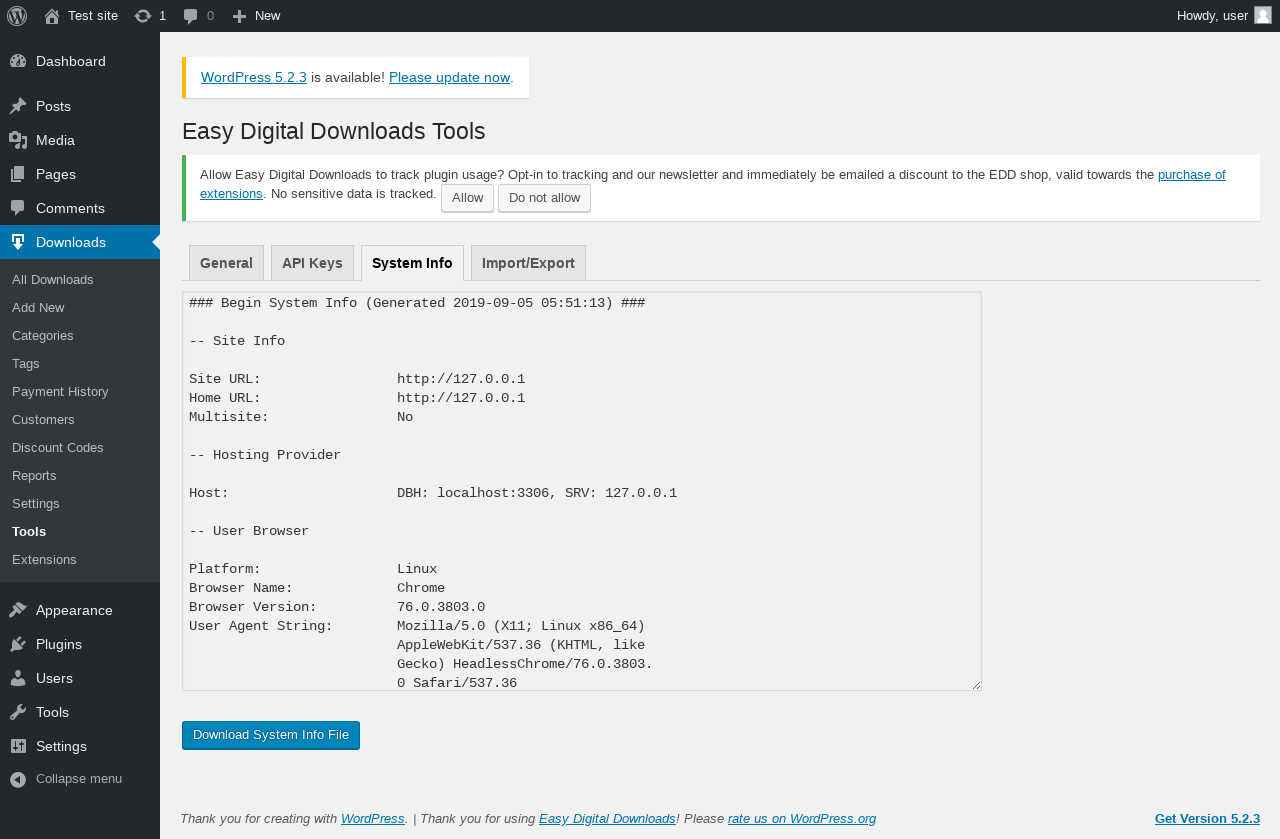Open the updates refresh icon
Image resolution: width=1280 pixels, height=839 pixels.
click(143, 16)
